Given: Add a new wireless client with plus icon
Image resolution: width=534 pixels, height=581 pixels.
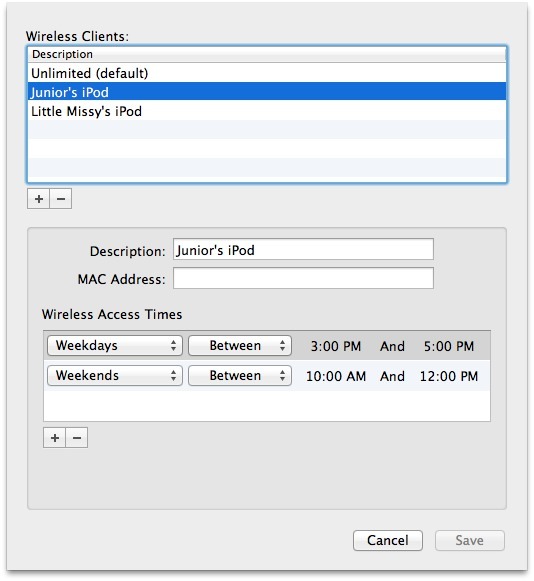Looking at the screenshot, I should click(39, 199).
